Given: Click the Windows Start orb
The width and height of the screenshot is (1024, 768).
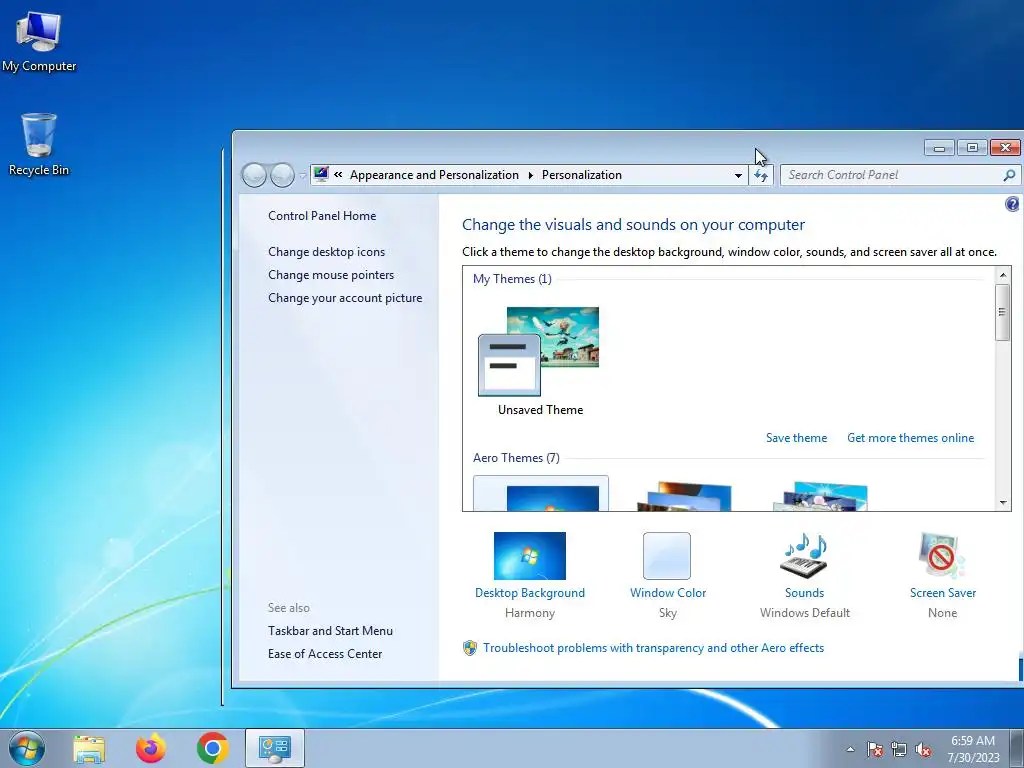Looking at the screenshot, I should (x=27, y=748).
